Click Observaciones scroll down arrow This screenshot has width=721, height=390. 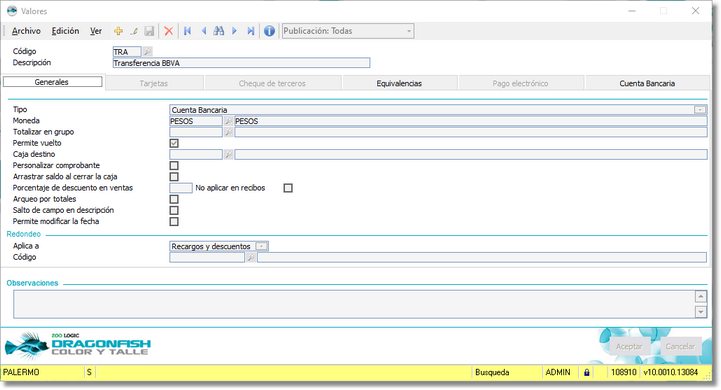pyautogui.click(x=700, y=312)
